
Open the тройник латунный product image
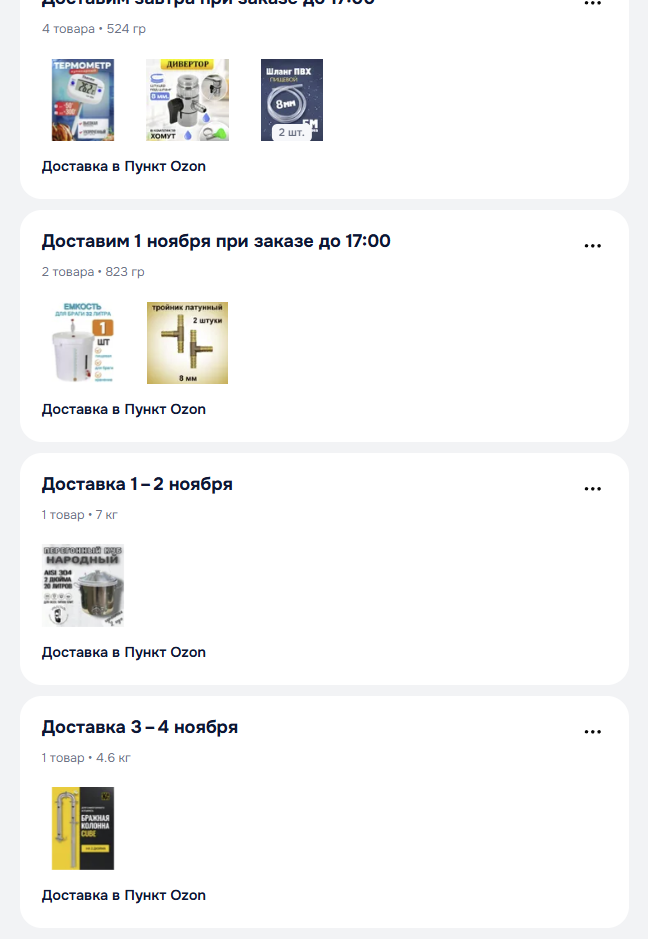[187, 343]
